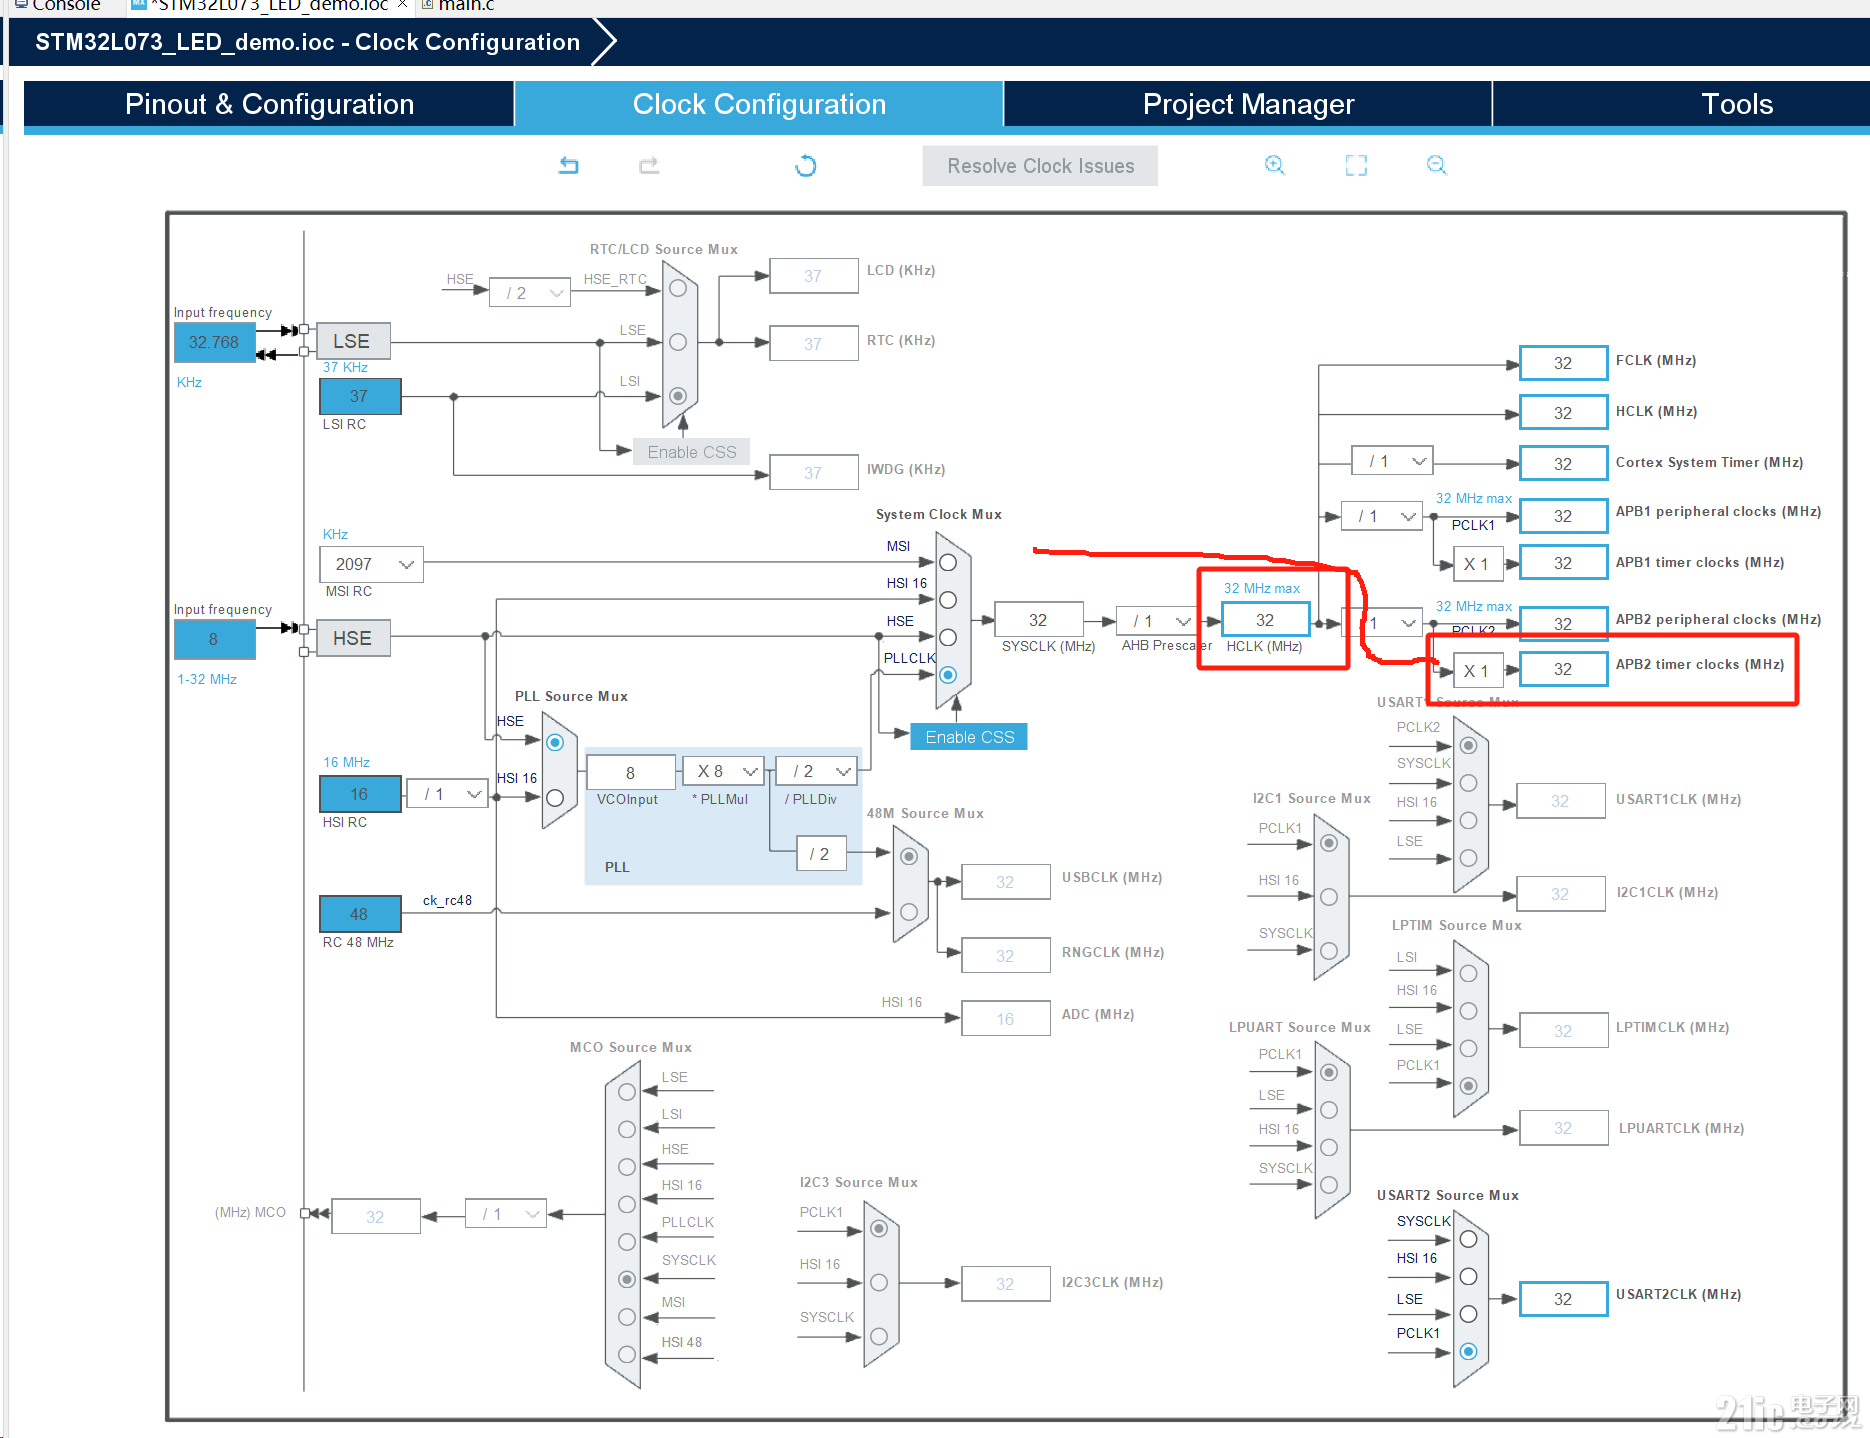Image resolution: width=1870 pixels, height=1438 pixels.
Task: Select SYSCLK in USART2 Source Mux
Action: tap(1468, 1239)
